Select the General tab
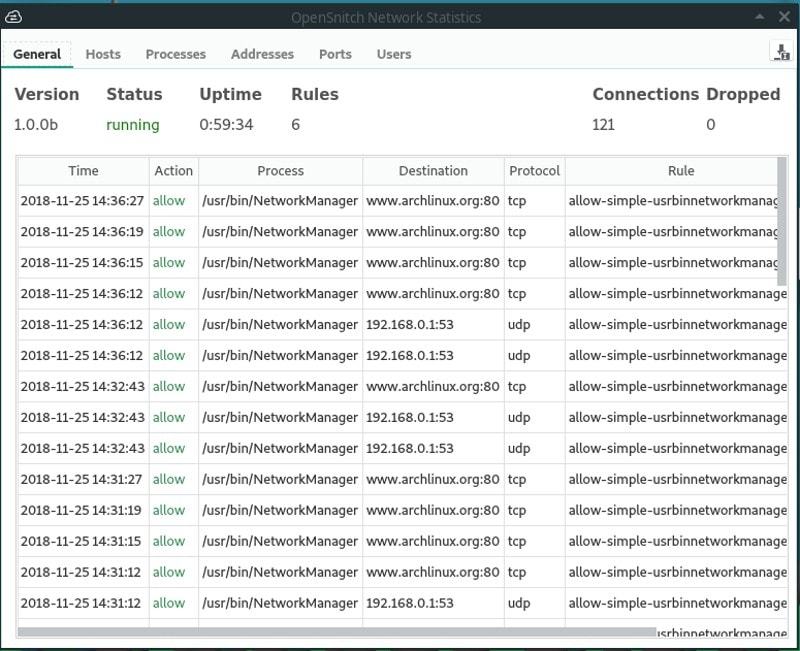This screenshot has height=651, width=800. 36,54
